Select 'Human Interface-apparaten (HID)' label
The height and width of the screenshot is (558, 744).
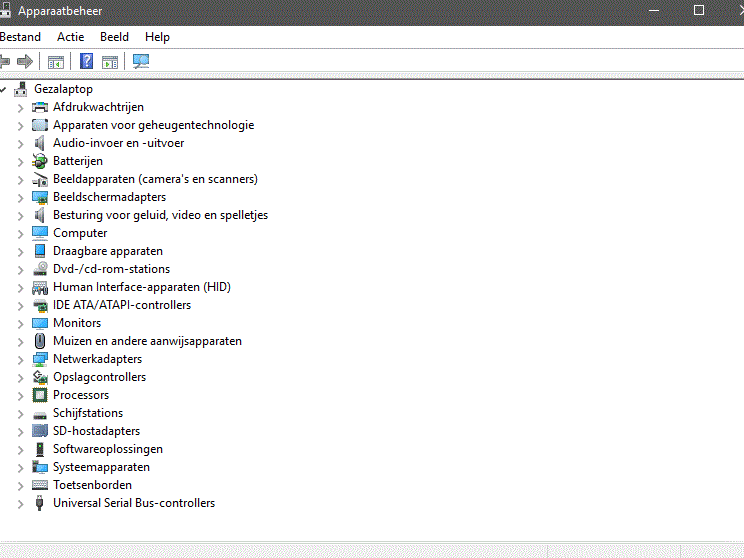142,288
